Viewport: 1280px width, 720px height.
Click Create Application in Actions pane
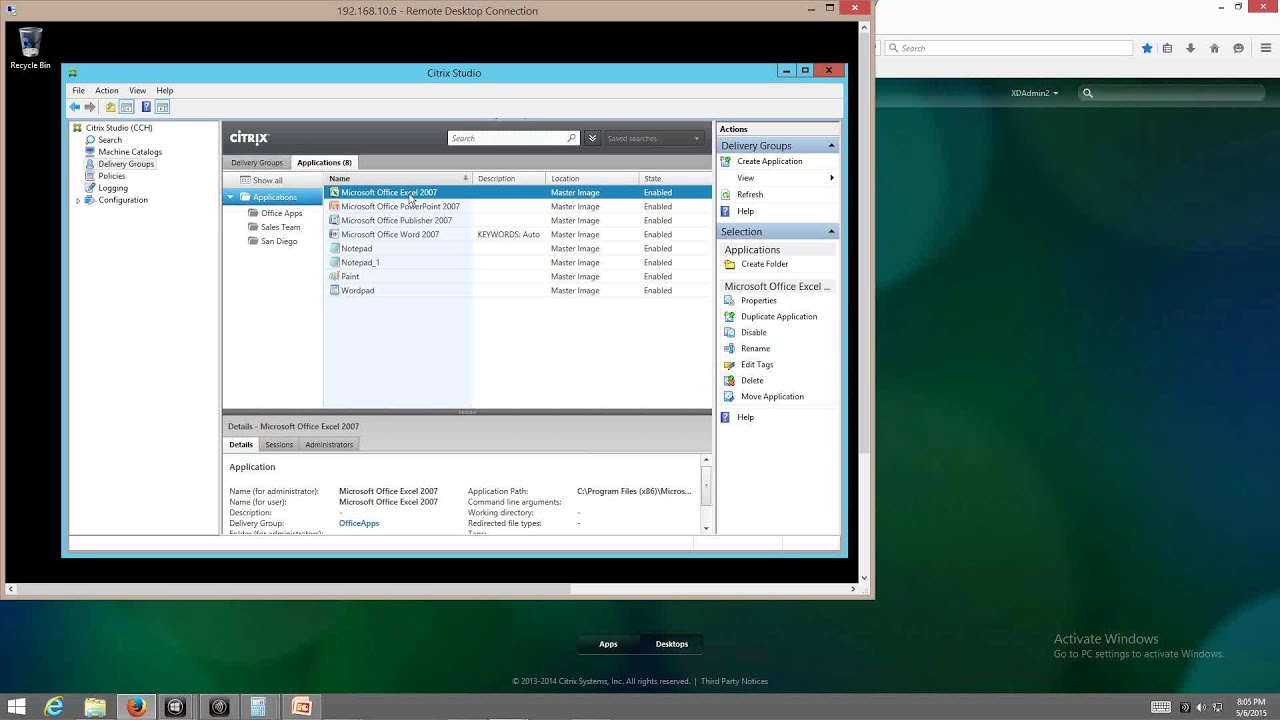[769, 162]
